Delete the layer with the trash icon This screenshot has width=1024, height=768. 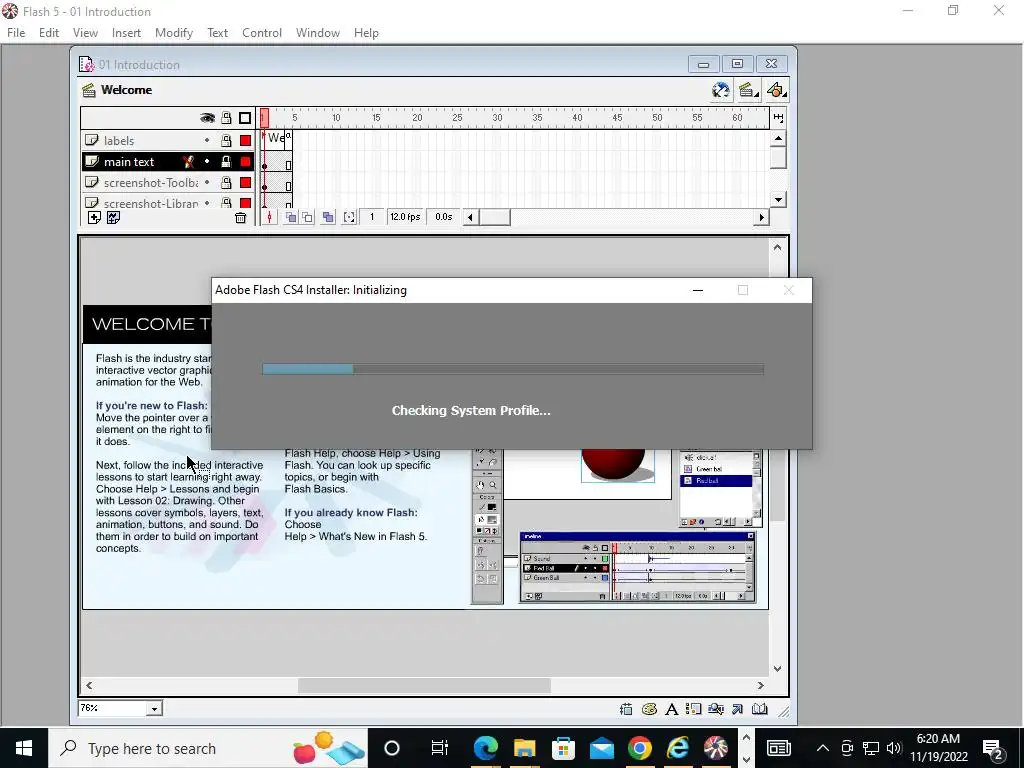[x=240, y=218]
